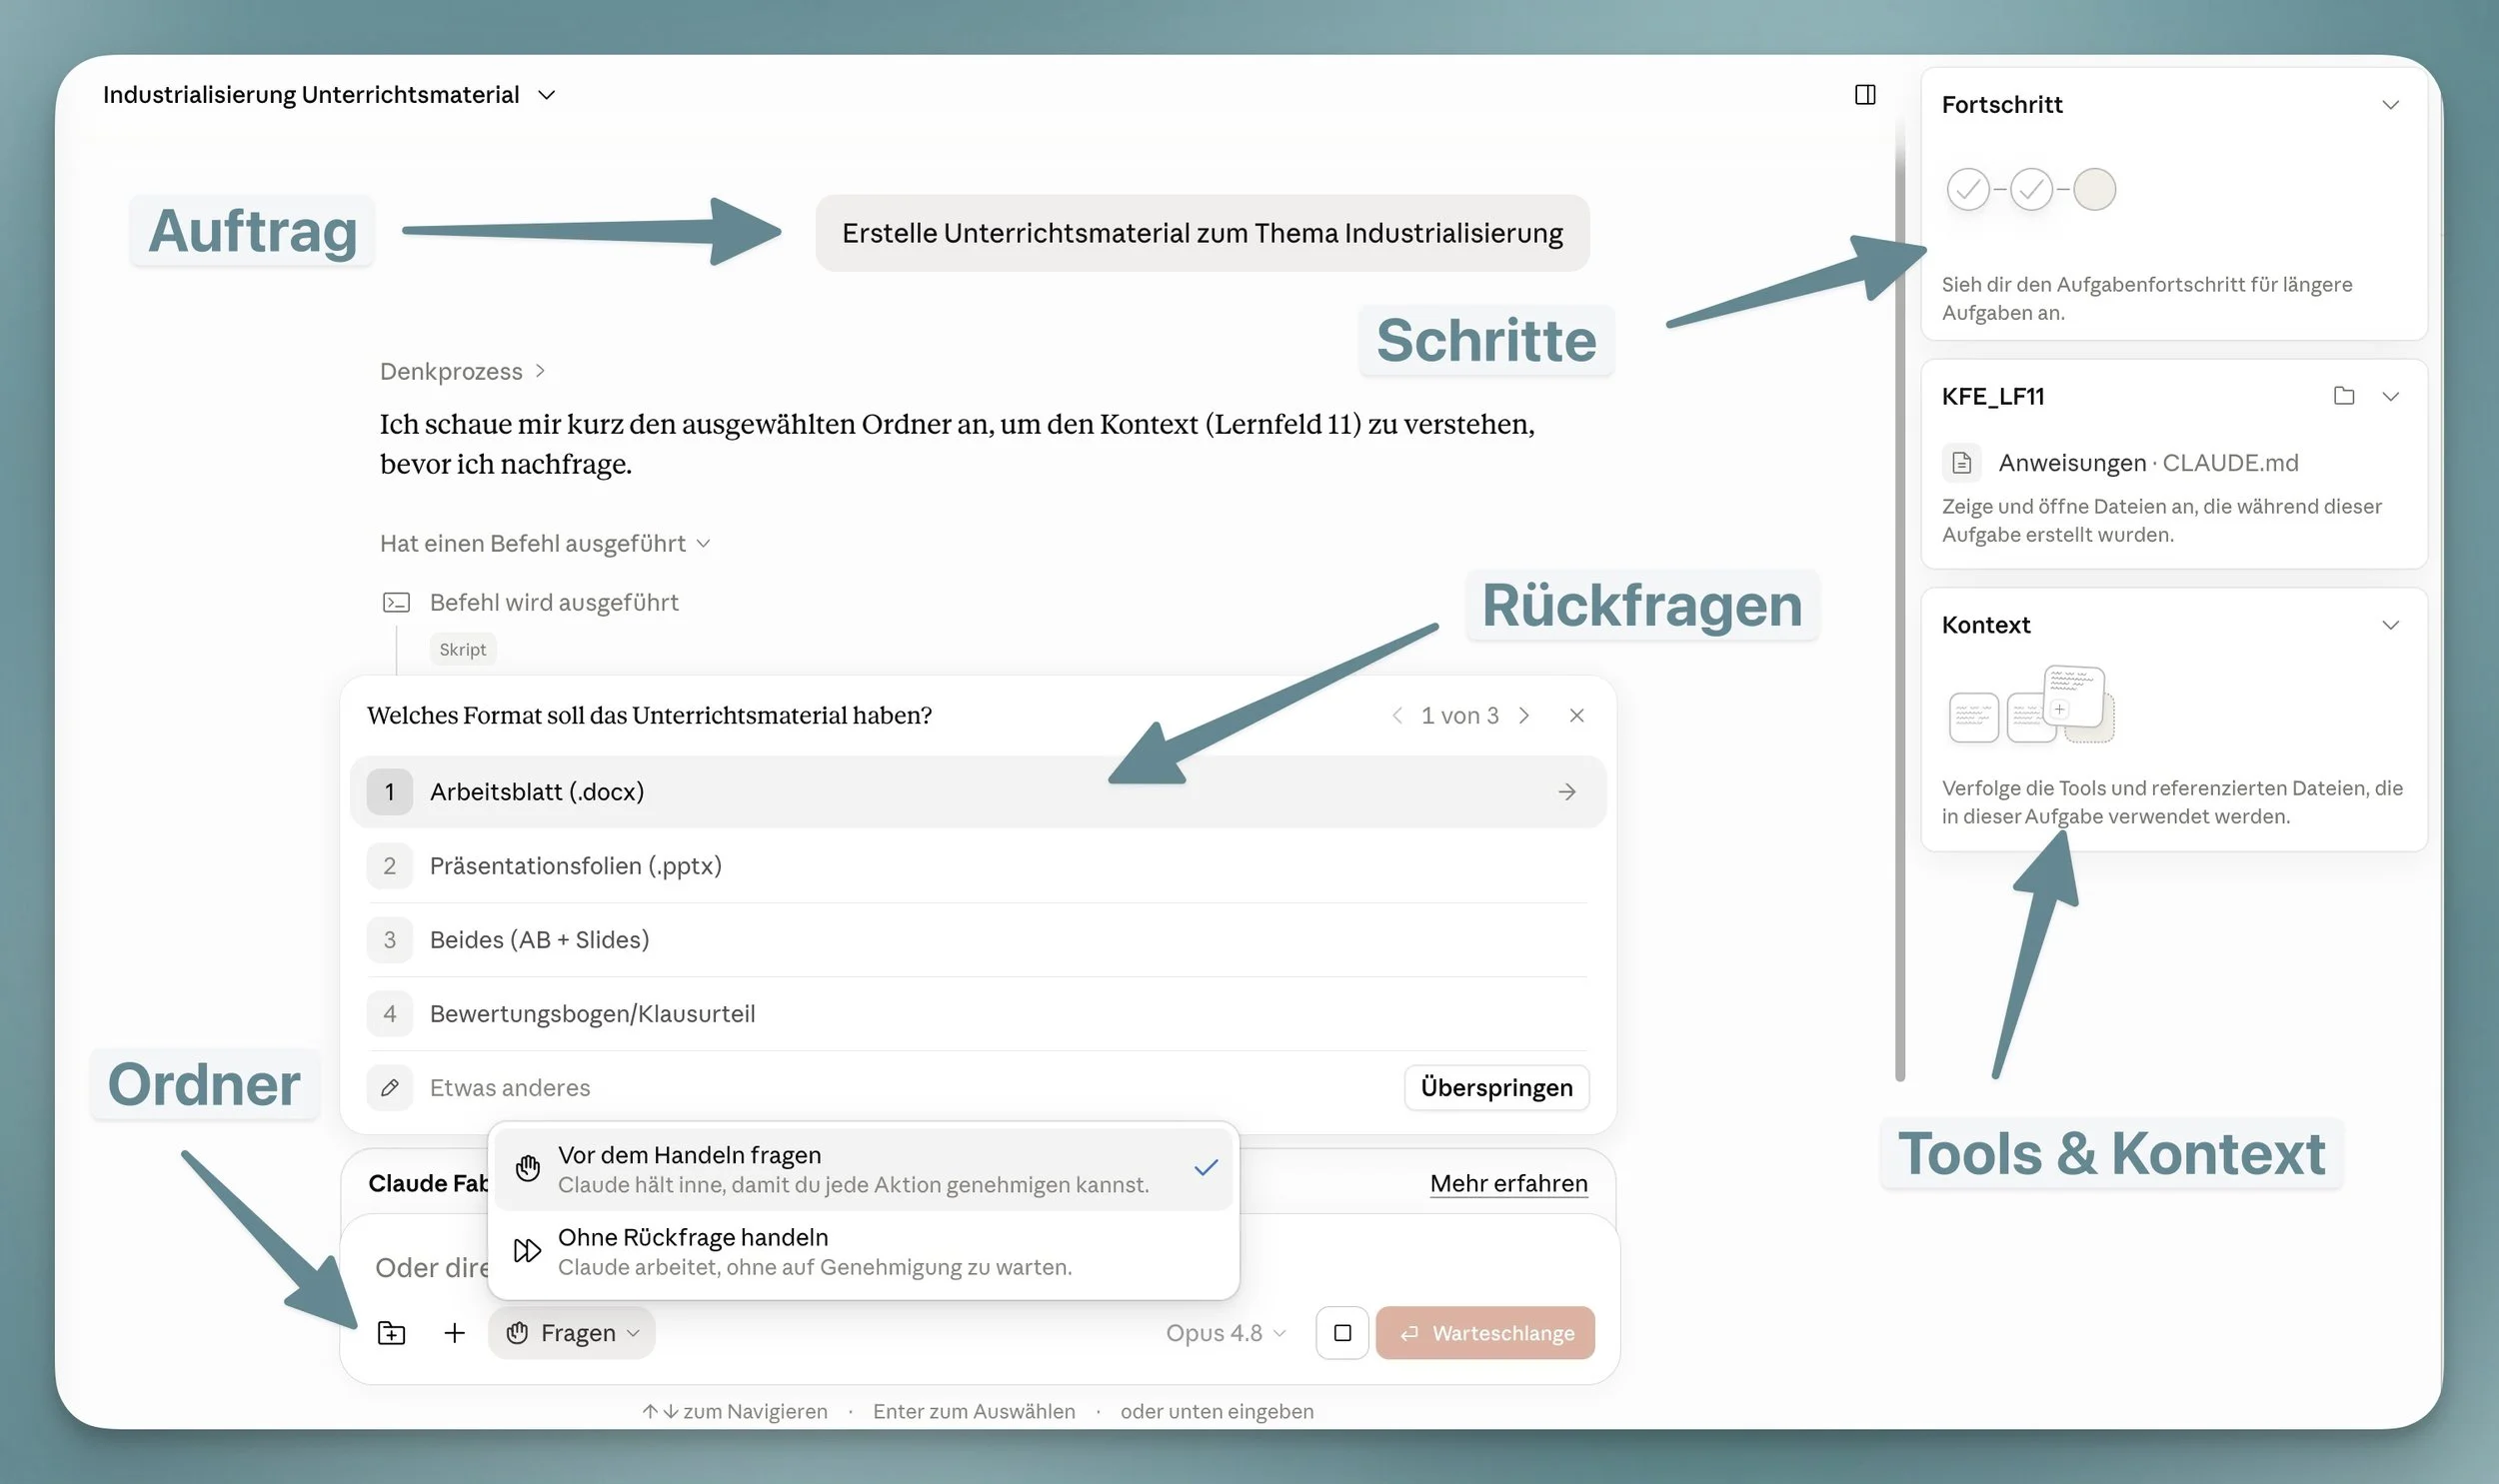Click the plus attachment icon
2499x1484 pixels.
[454, 1333]
